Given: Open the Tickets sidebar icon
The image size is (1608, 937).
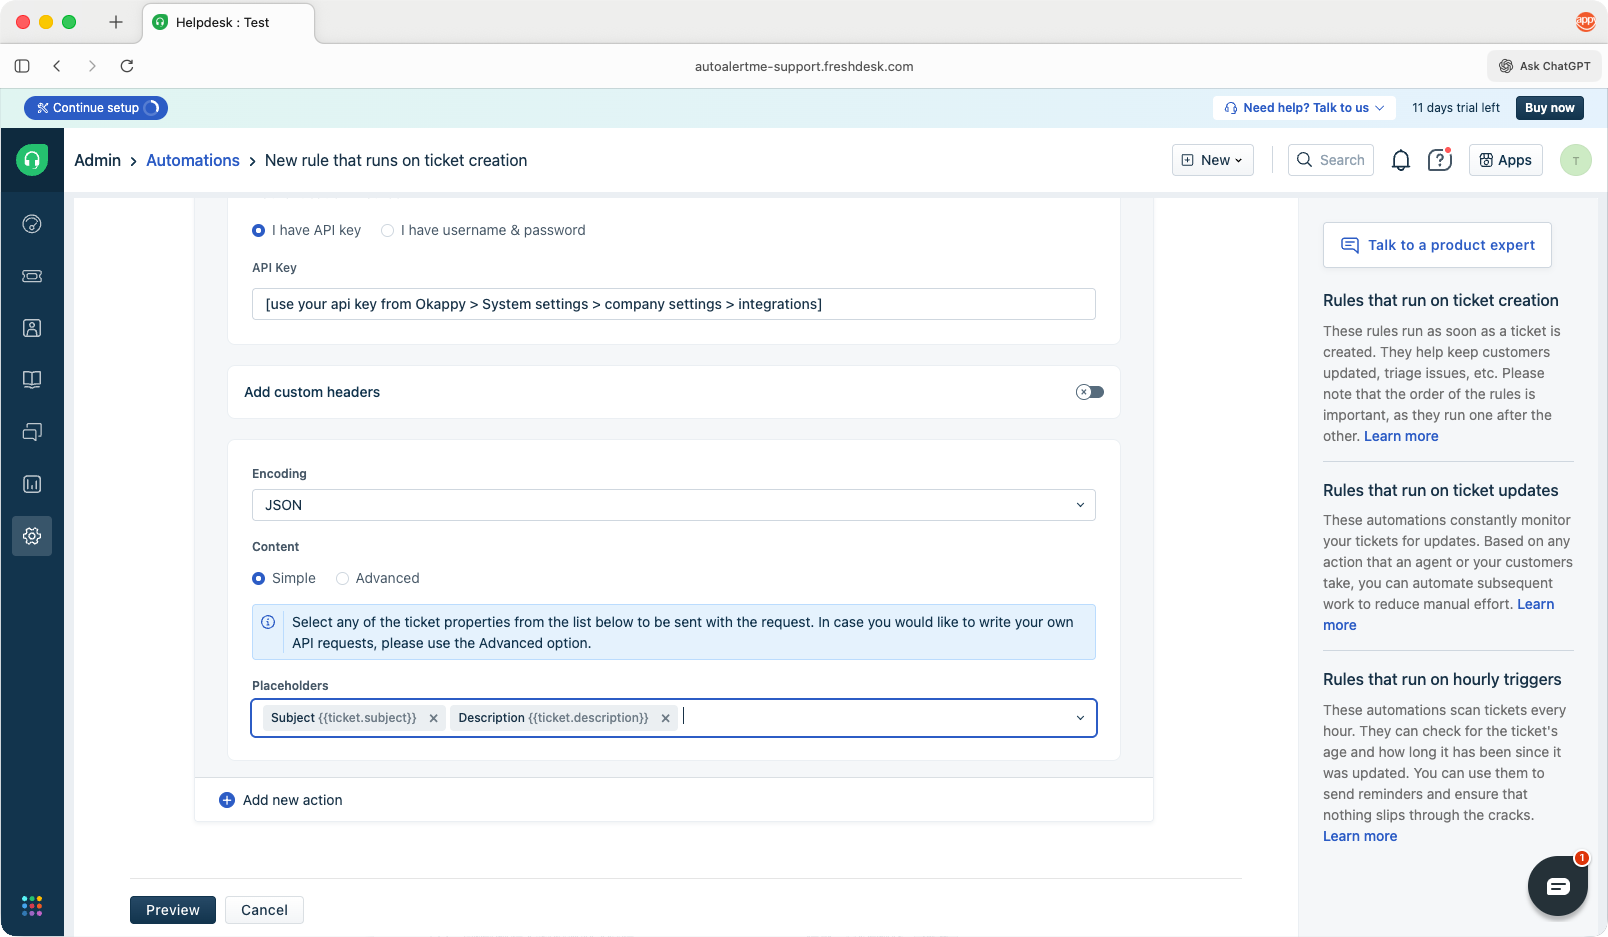Looking at the screenshot, I should coord(32,276).
